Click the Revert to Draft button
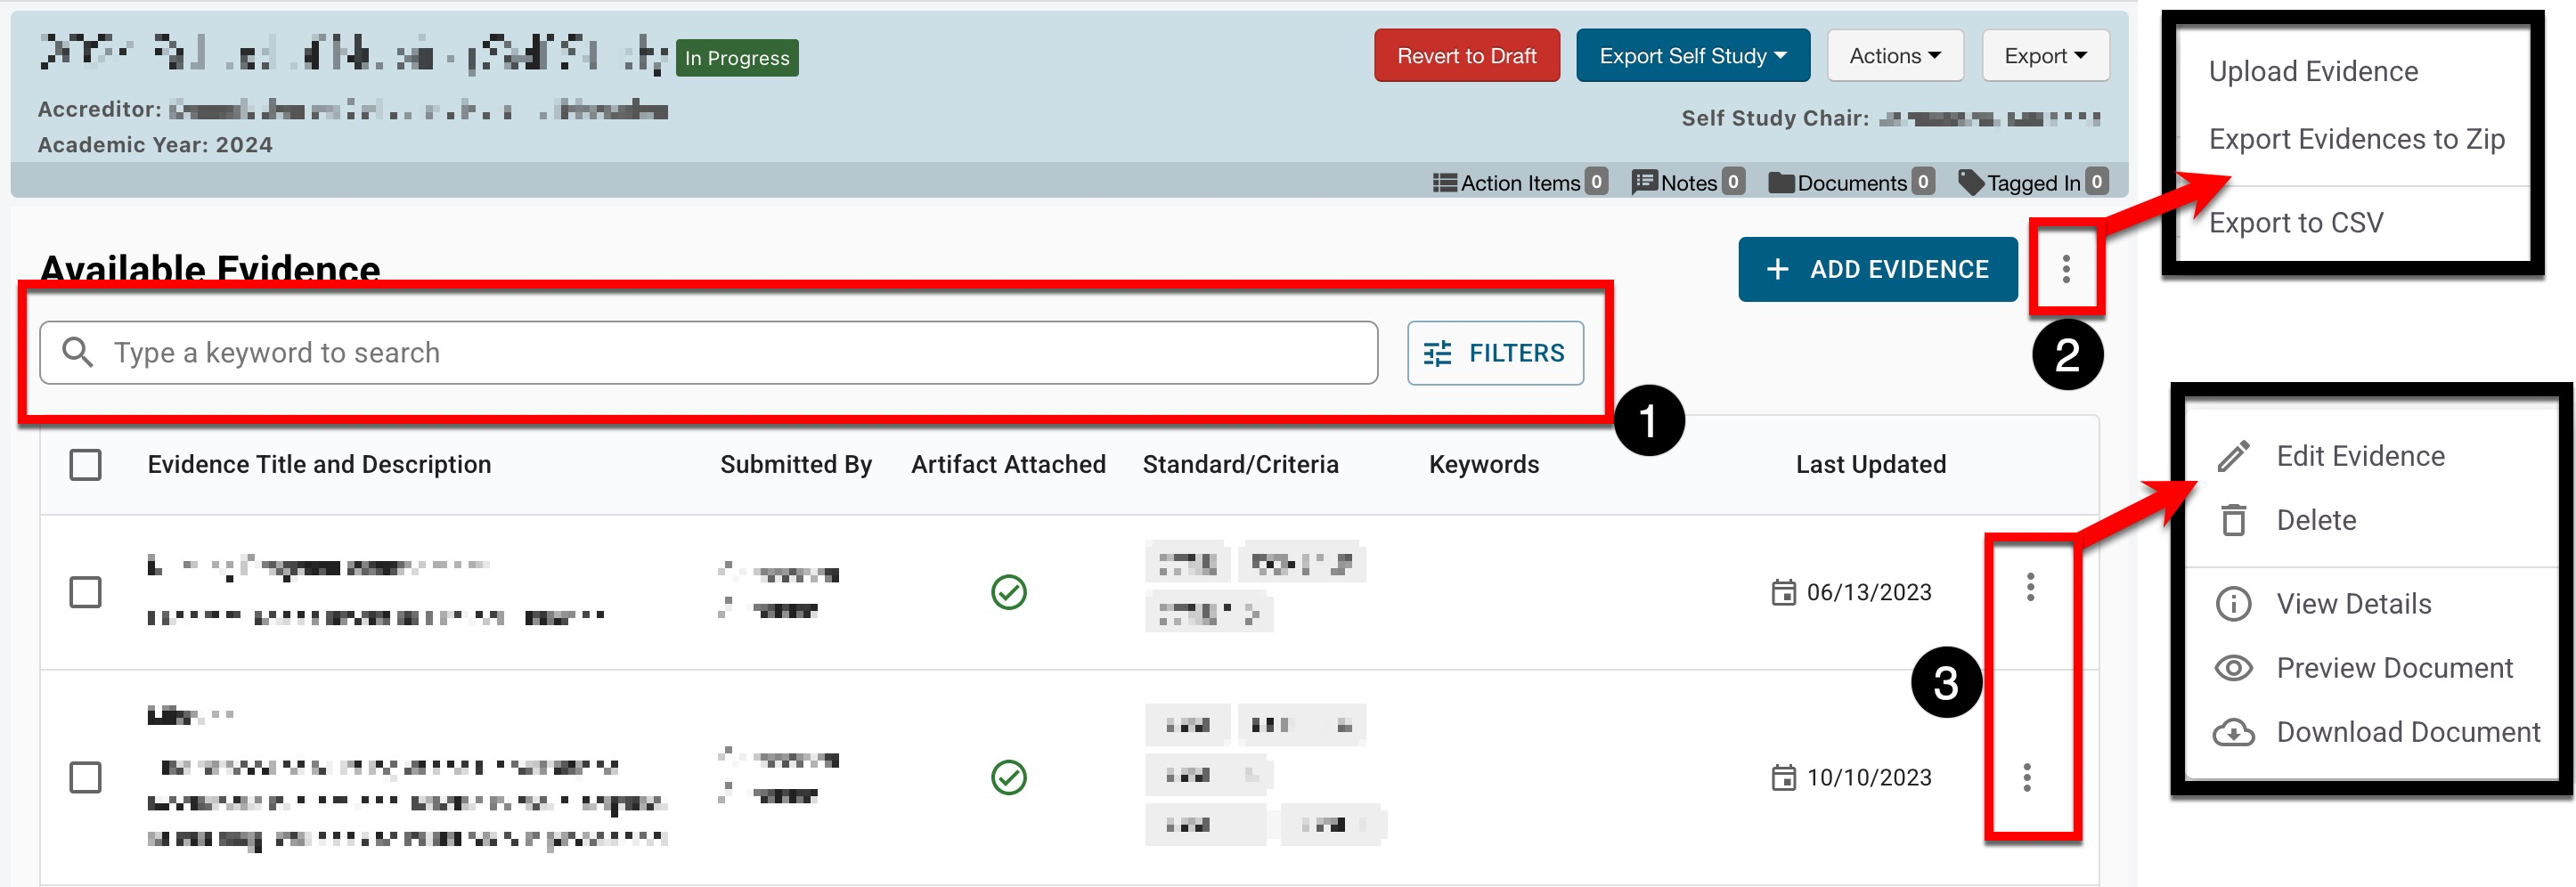Image resolution: width=2576 pixels, height=887 pixels. click(x=1466, y=56)
